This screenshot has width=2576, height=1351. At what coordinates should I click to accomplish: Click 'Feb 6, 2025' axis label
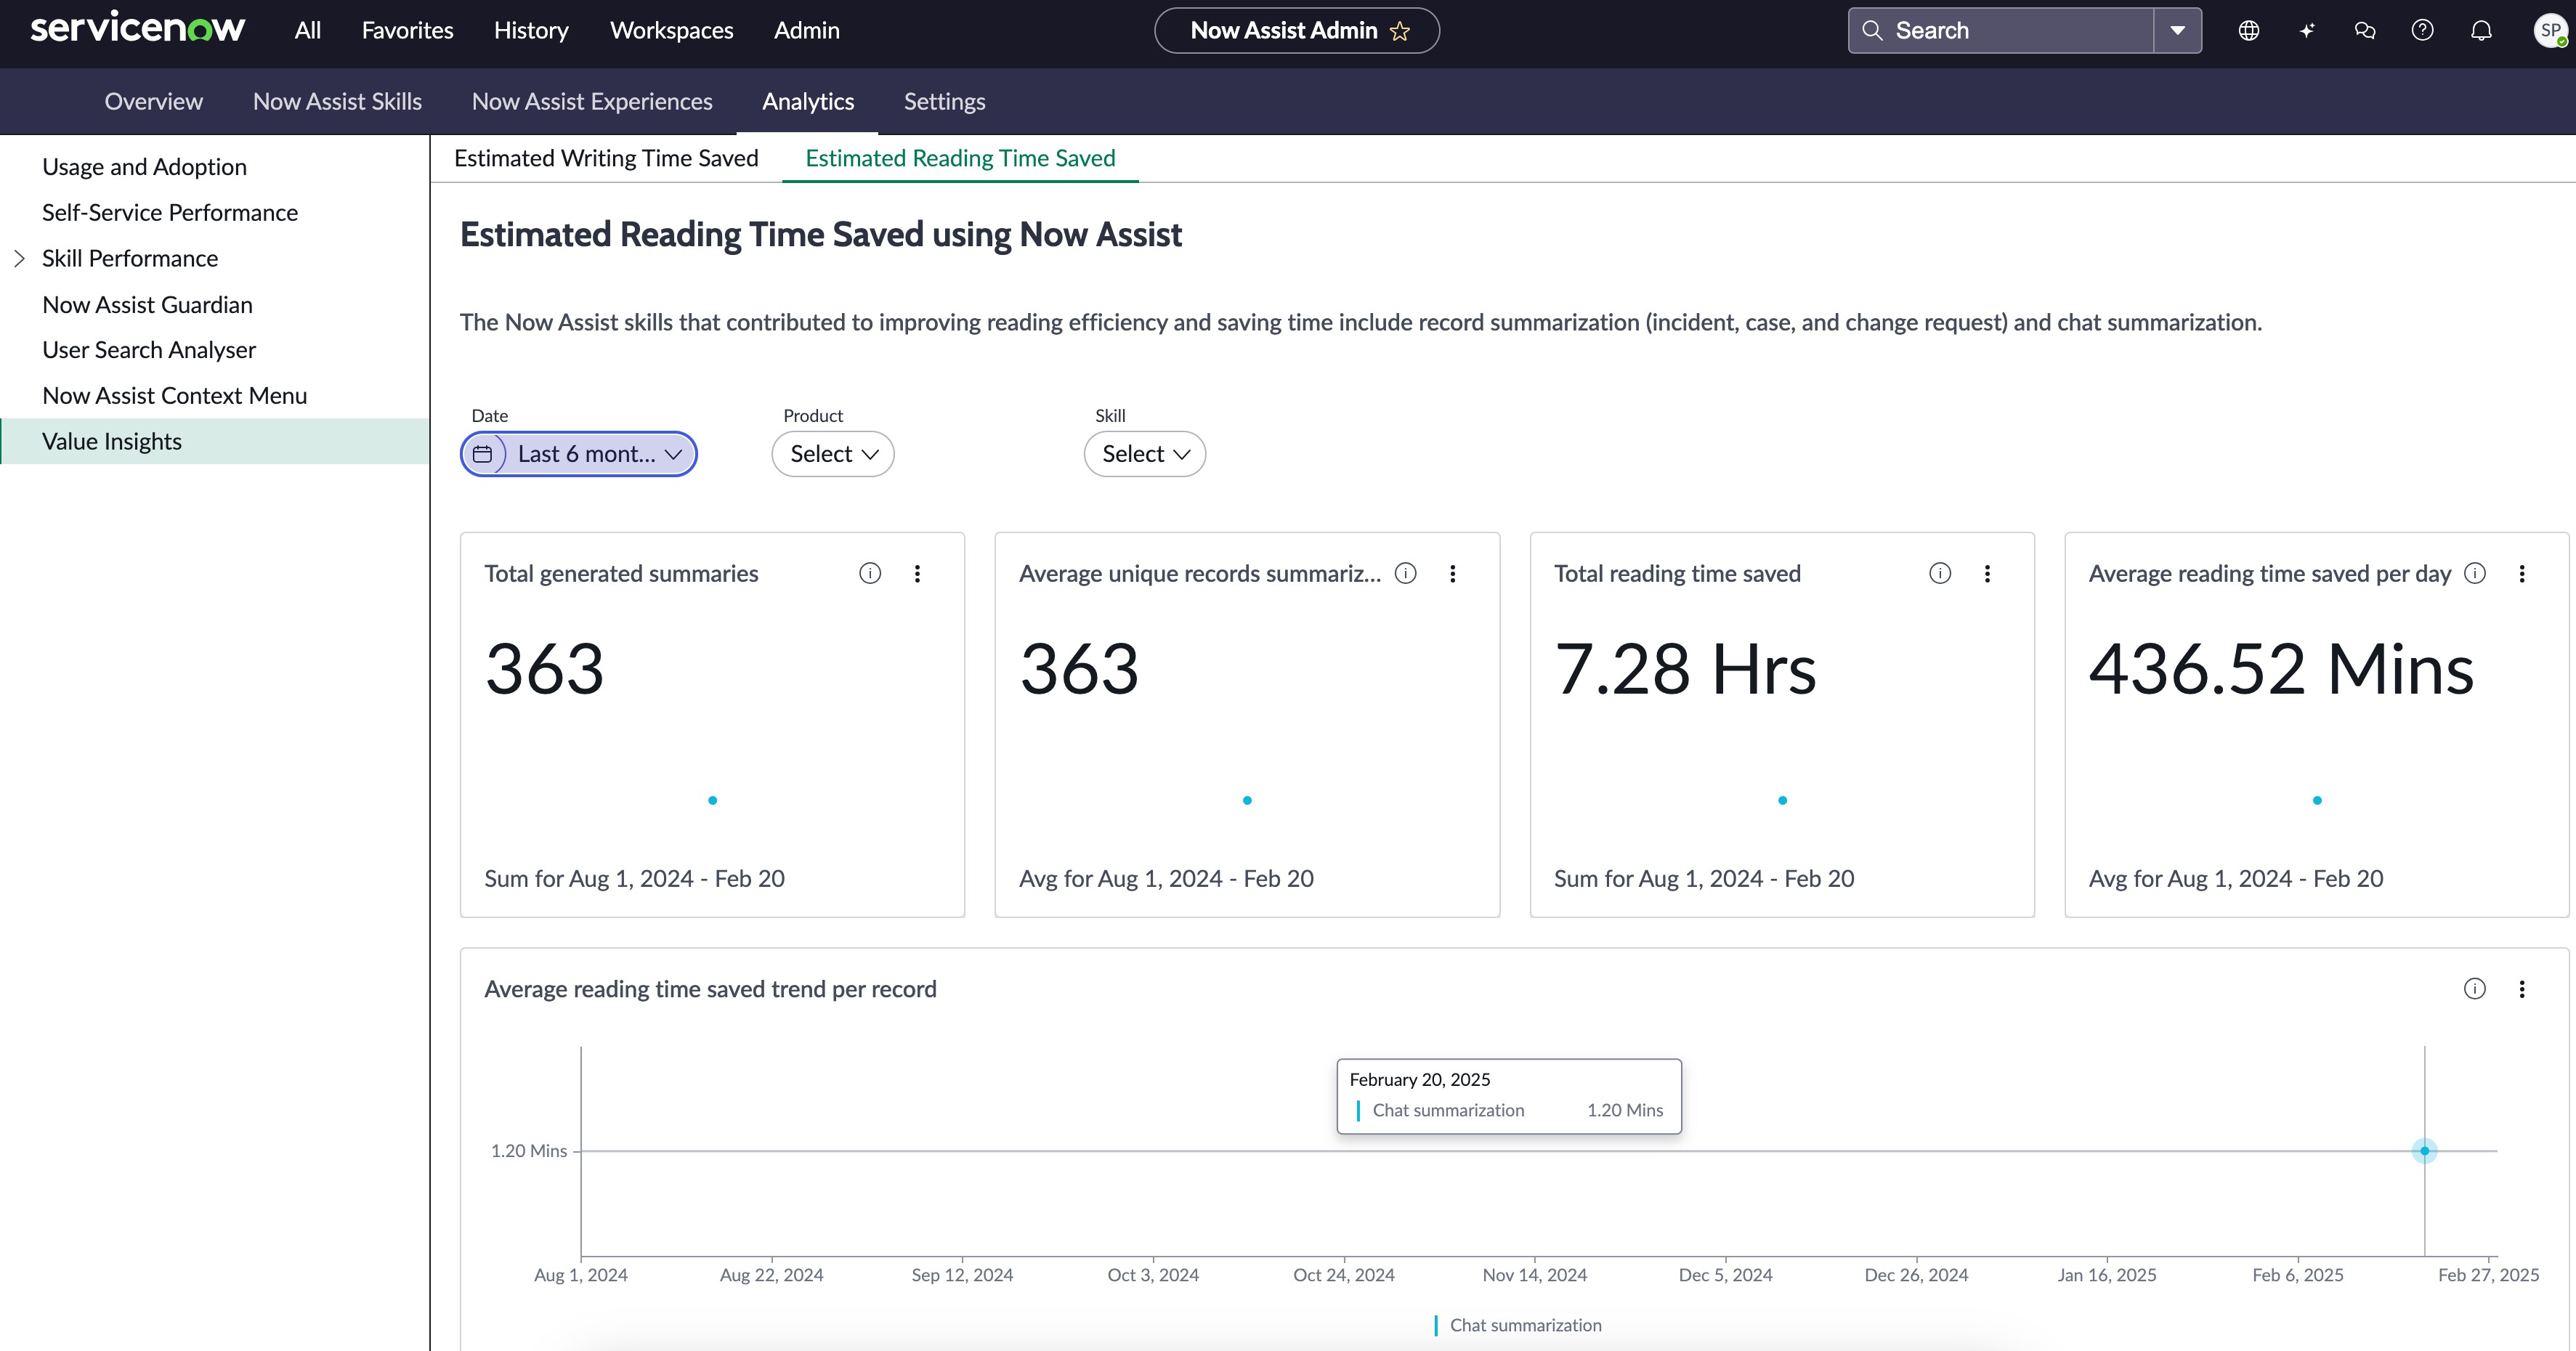[2298, 1275]
